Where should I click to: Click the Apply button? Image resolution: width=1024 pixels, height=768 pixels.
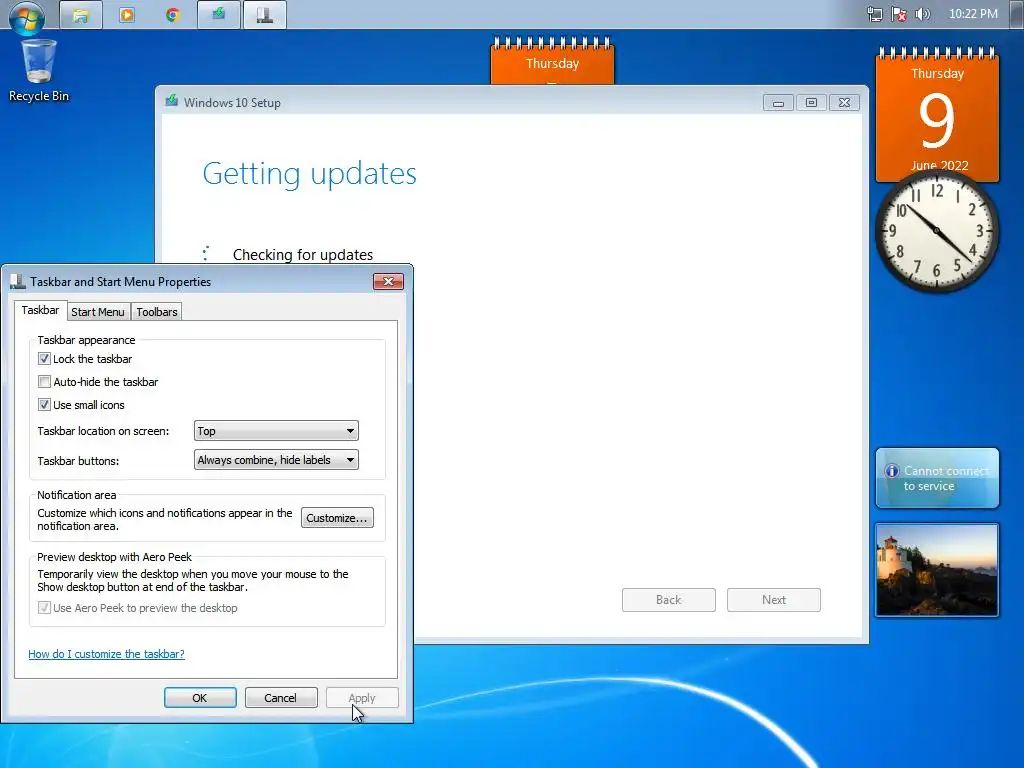pyautogui.click(x=362, y=697)
